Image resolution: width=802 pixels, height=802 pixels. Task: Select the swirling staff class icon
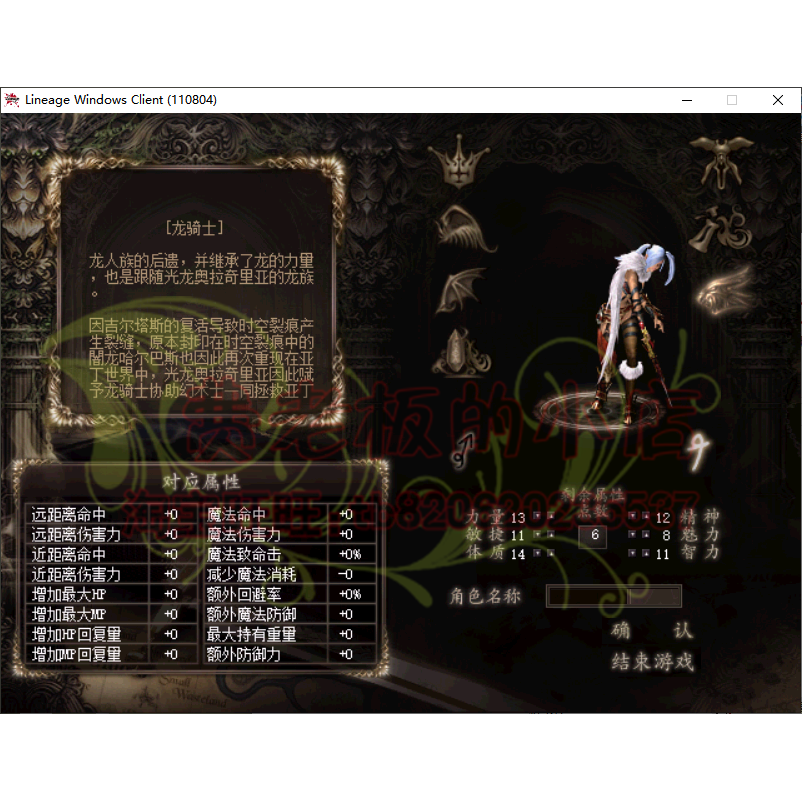coord(722,228)
